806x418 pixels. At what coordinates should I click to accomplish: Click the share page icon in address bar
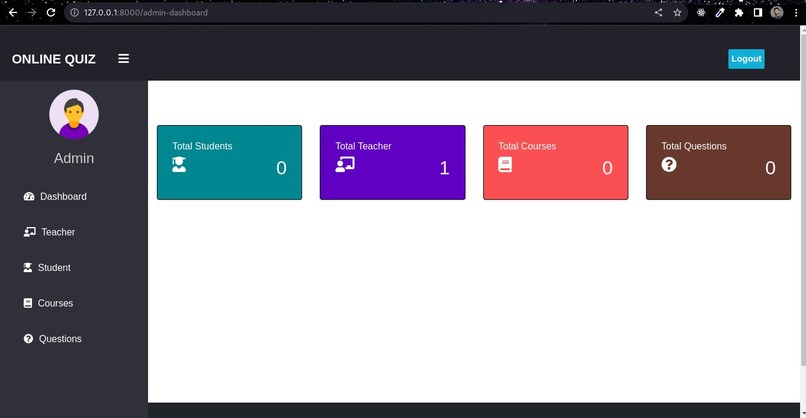point(658,12)
